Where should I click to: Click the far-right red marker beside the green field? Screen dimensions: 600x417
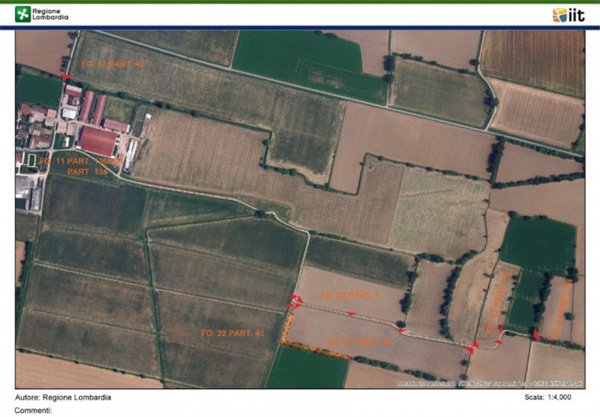coord(536,334)
